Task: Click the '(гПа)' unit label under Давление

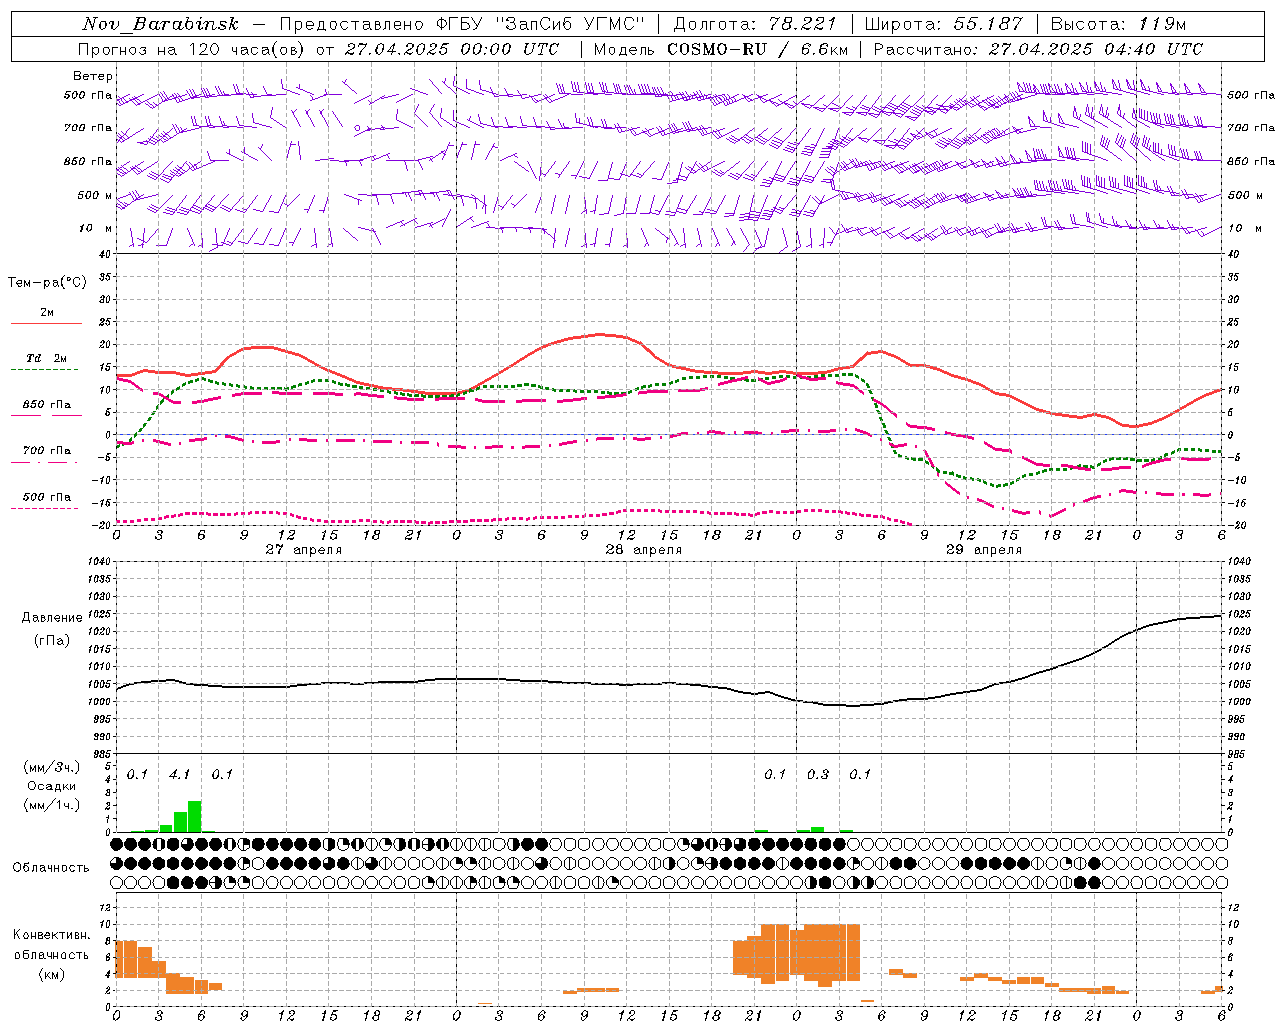Action: [x=52, y=641]
